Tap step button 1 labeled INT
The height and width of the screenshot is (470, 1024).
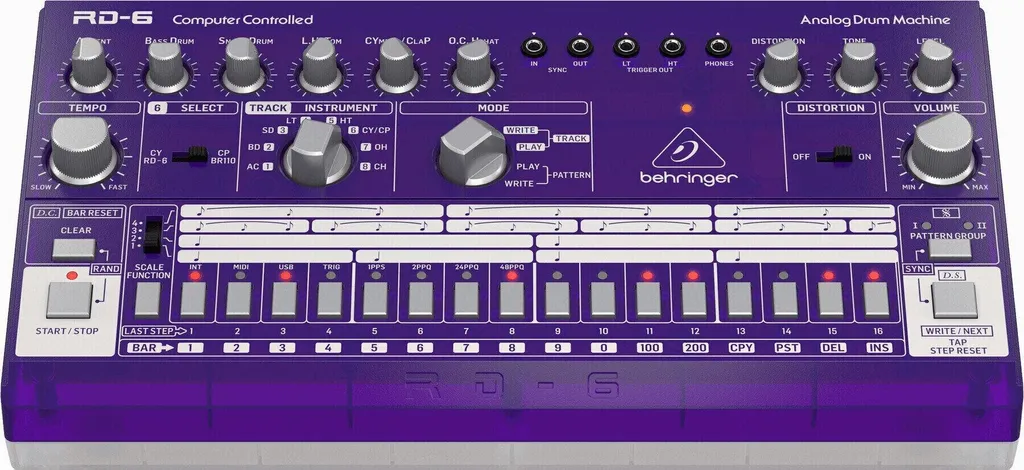194,300
